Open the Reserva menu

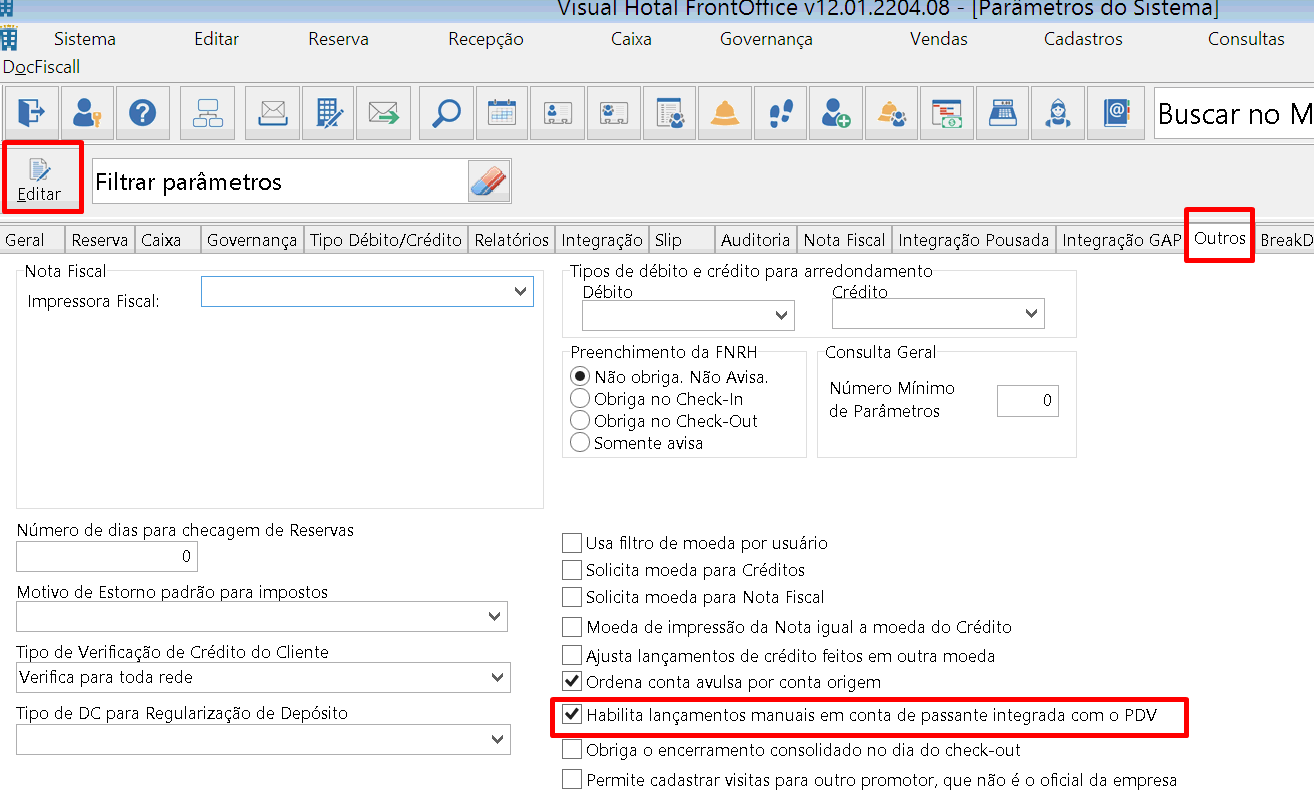[x=338, y=39]
